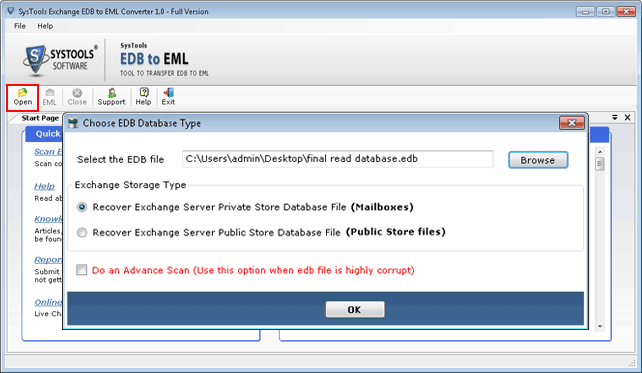Click the Exit toolbar icon
Screen dimensions: 642x373
(x=168, y=97)
